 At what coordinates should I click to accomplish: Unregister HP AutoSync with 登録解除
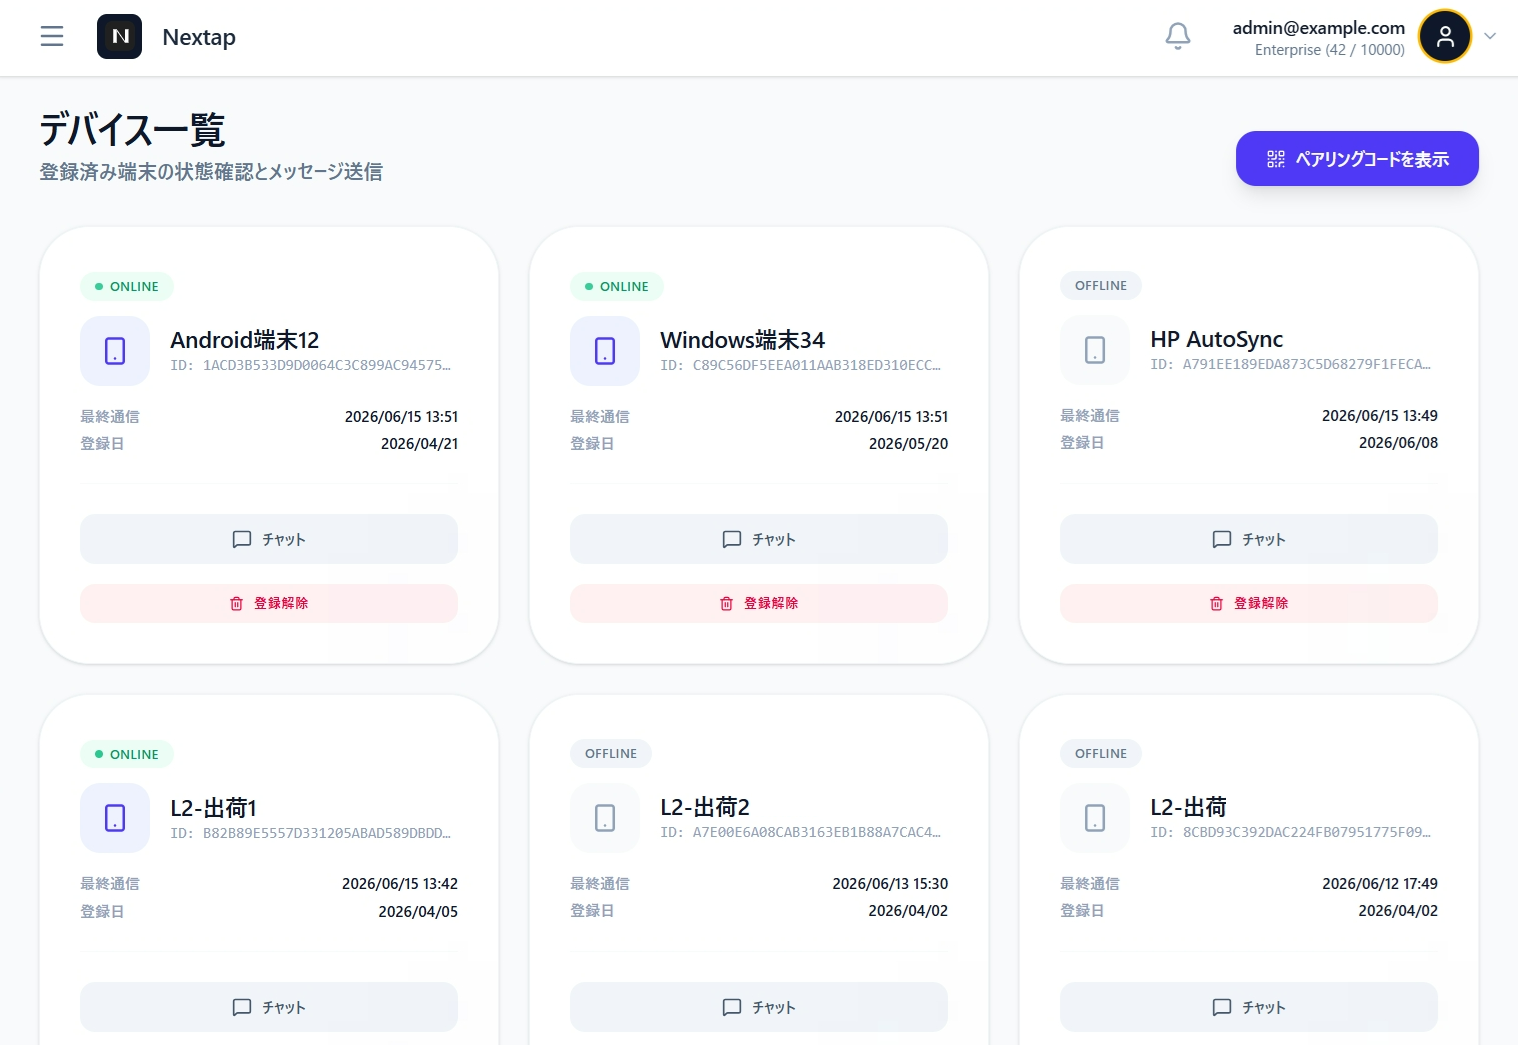click(1249, 603)
